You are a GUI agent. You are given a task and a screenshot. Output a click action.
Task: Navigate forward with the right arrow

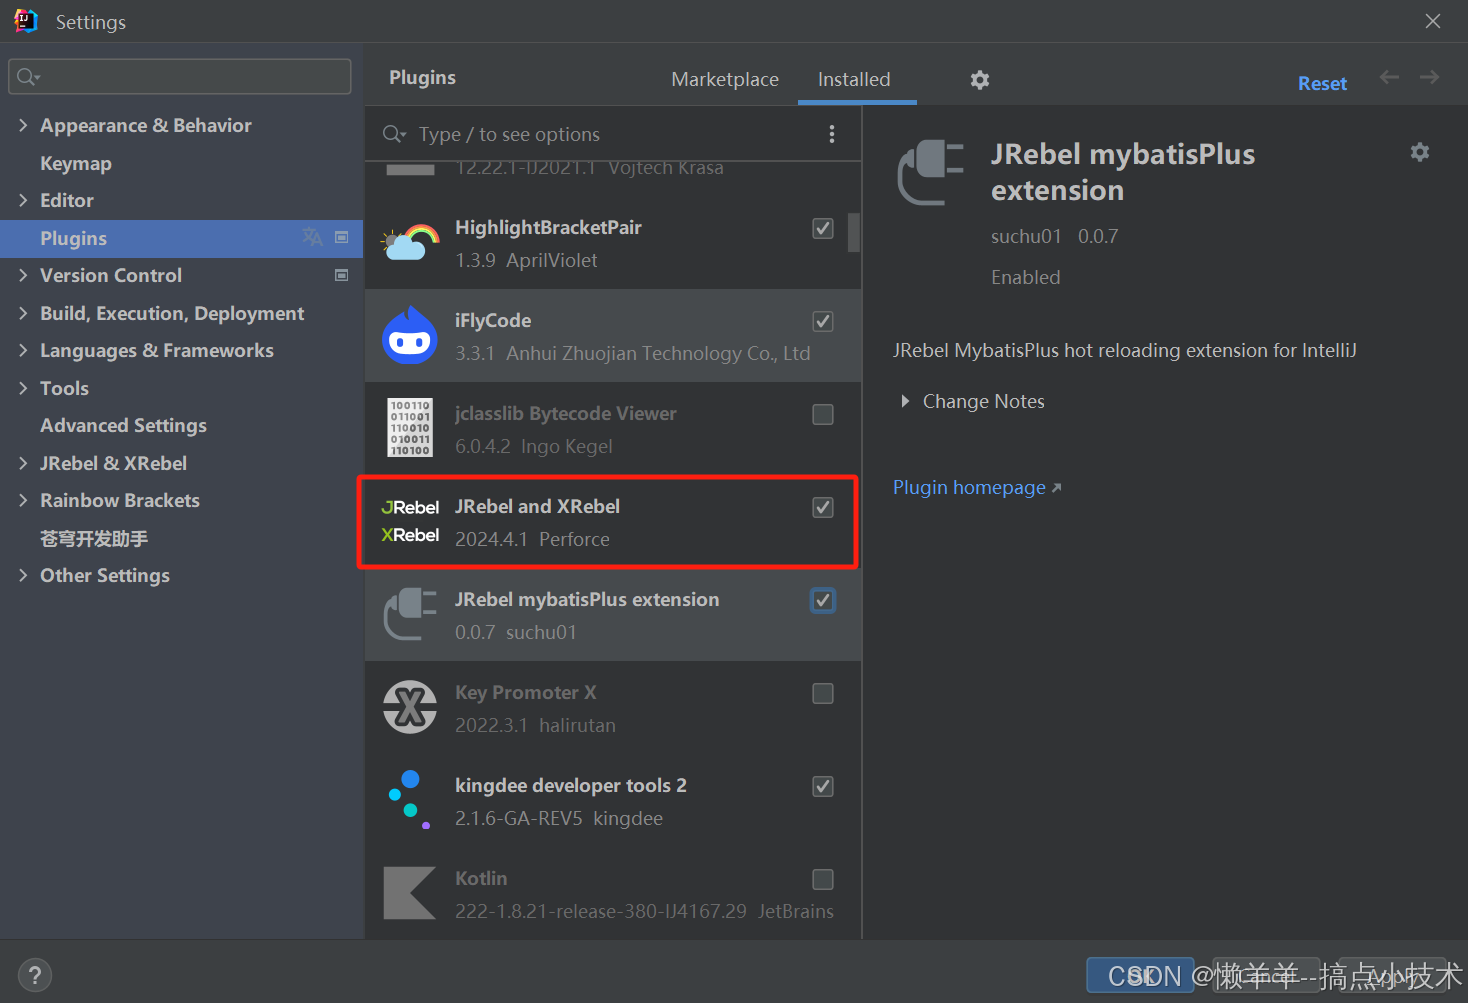tap(1429, 77)
